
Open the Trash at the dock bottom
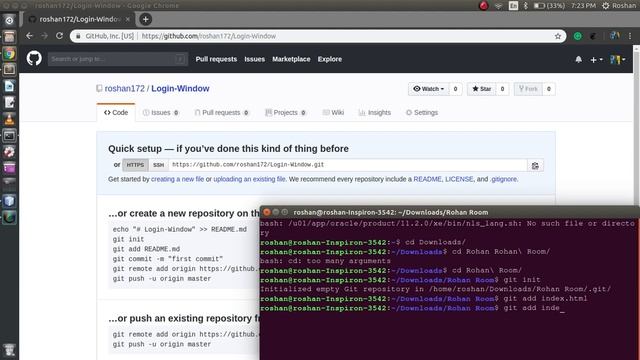(x=9, y=350)
